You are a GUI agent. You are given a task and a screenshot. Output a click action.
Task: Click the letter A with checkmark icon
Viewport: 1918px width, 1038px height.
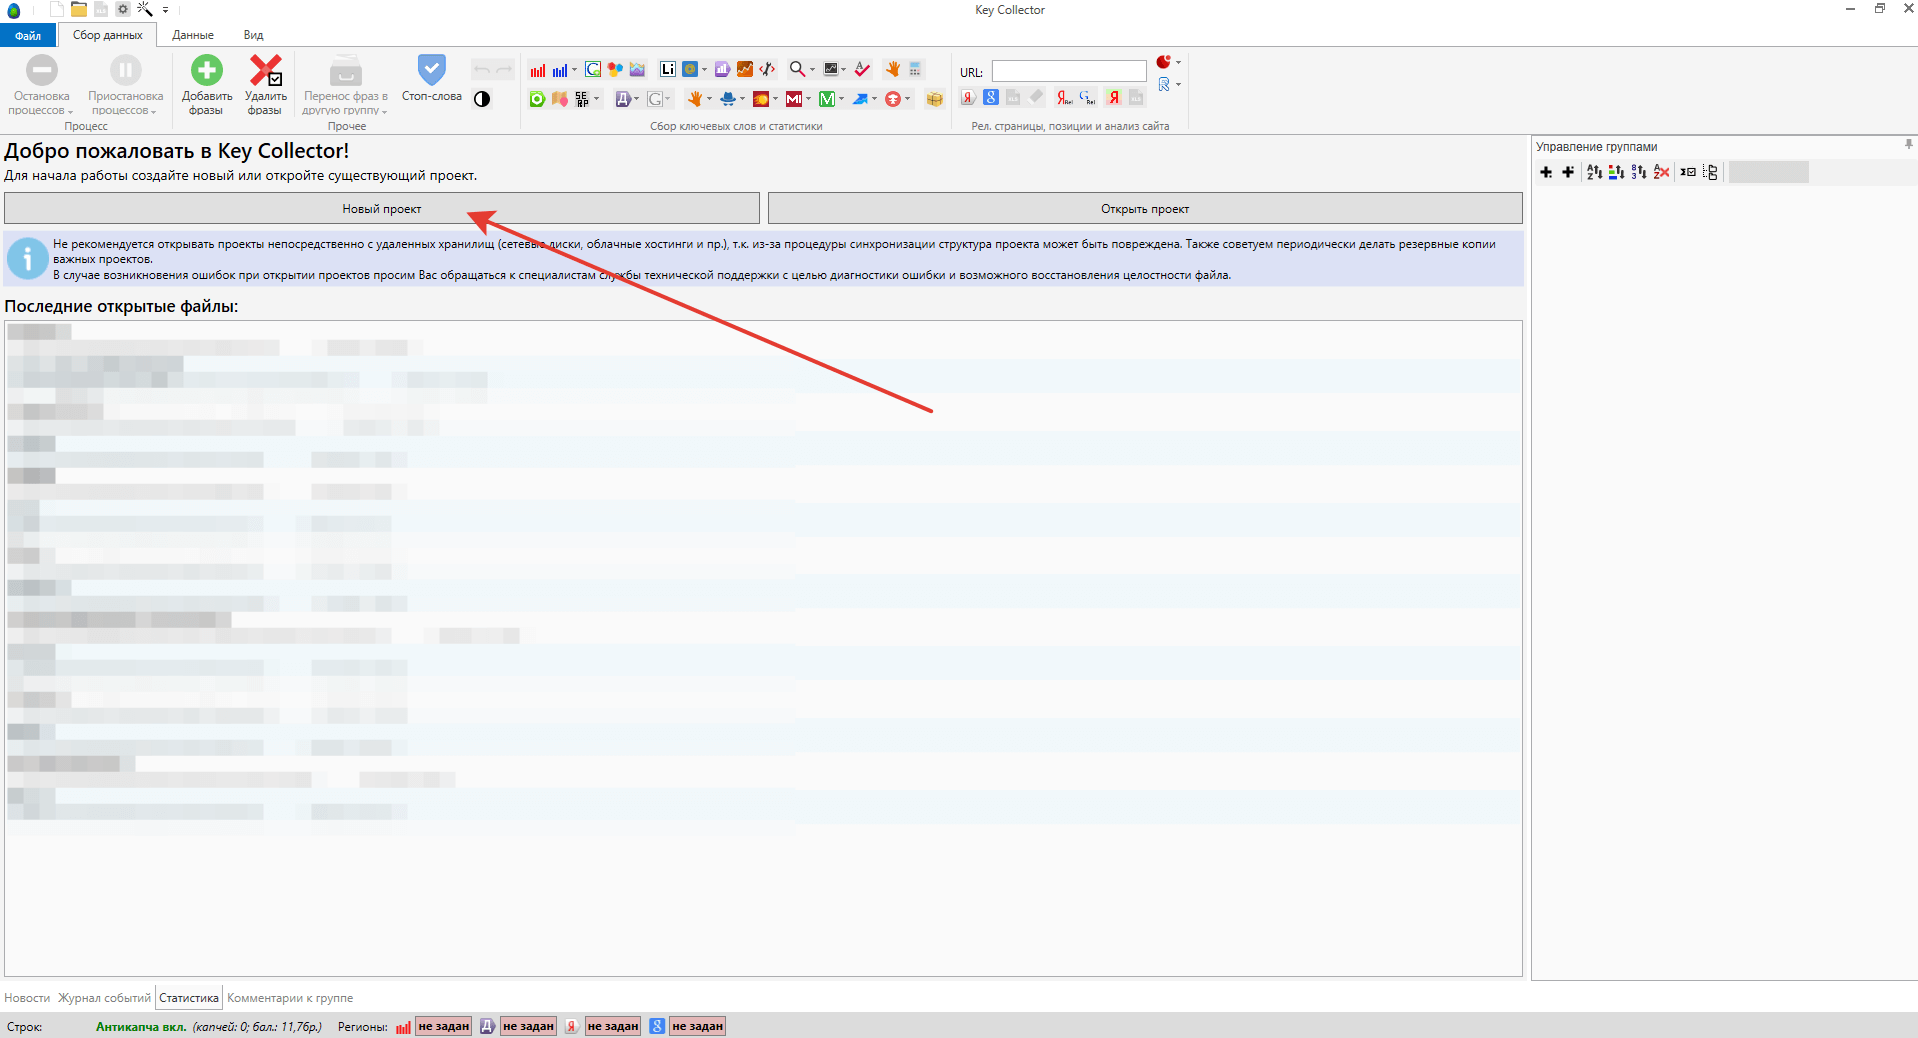pyautogui.click(x=862, y=69)
